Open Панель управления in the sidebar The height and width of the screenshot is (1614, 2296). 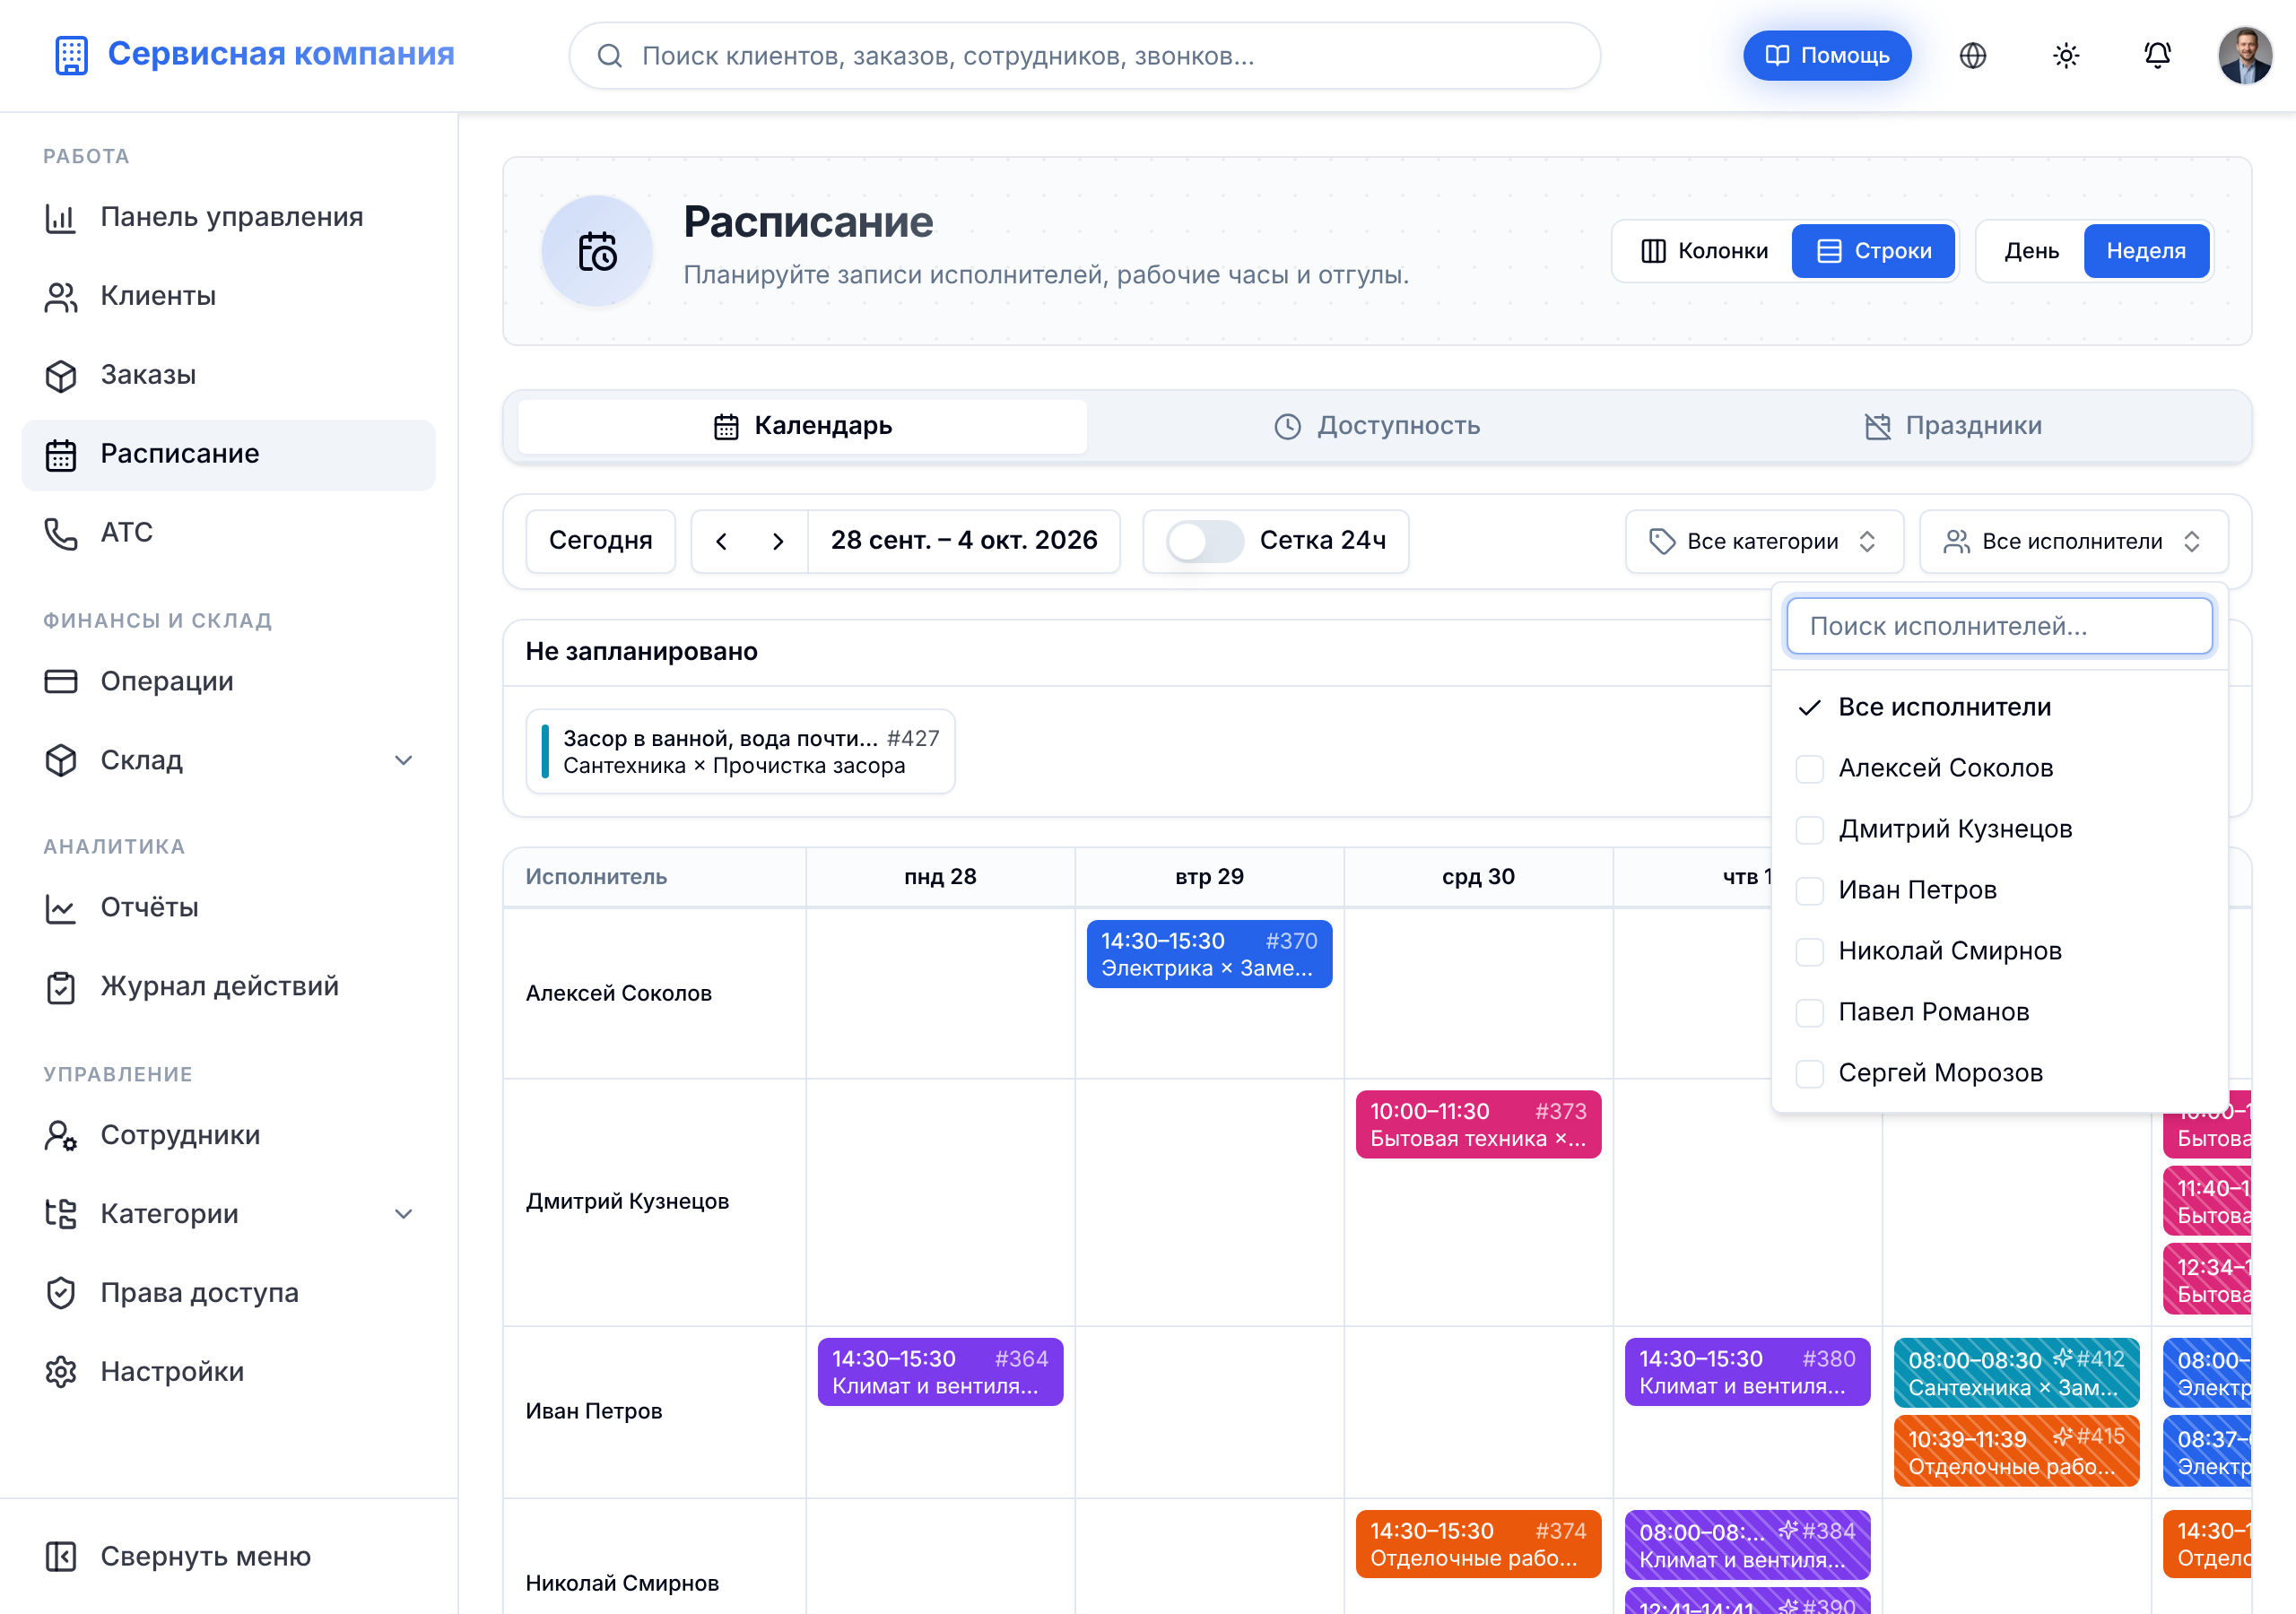(228, 217)
